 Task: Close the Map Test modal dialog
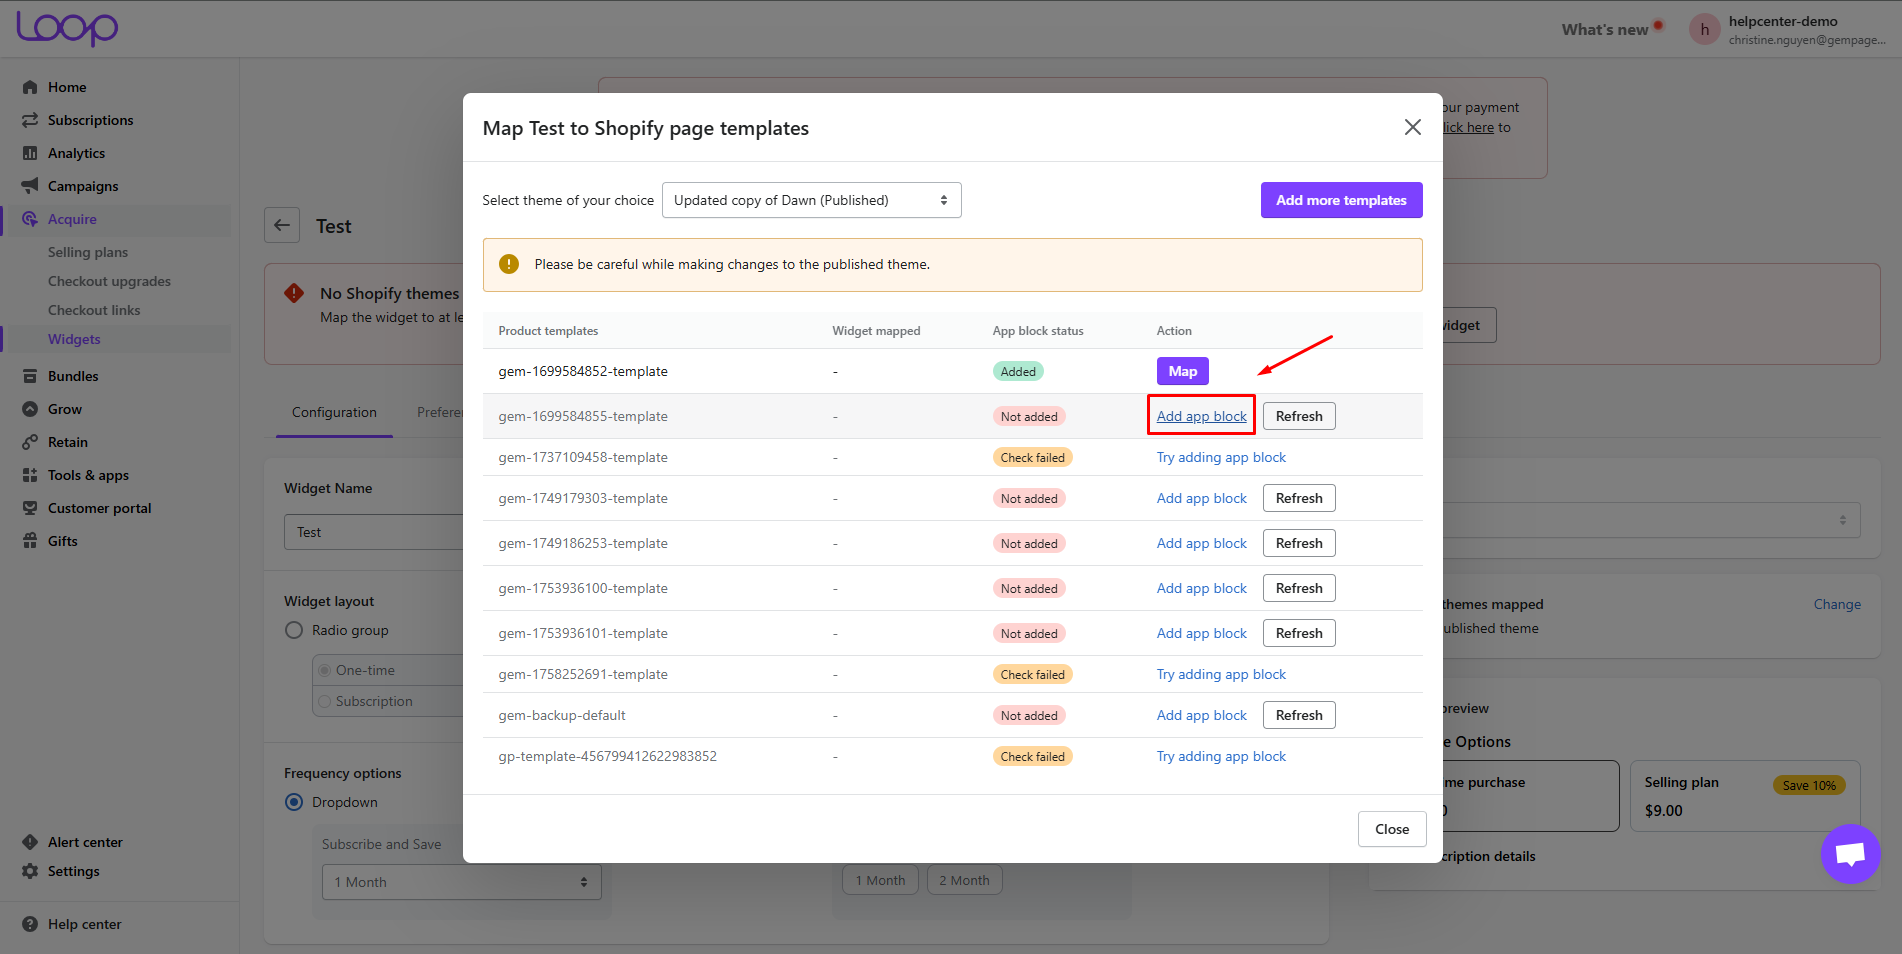tap(1412, 127)
